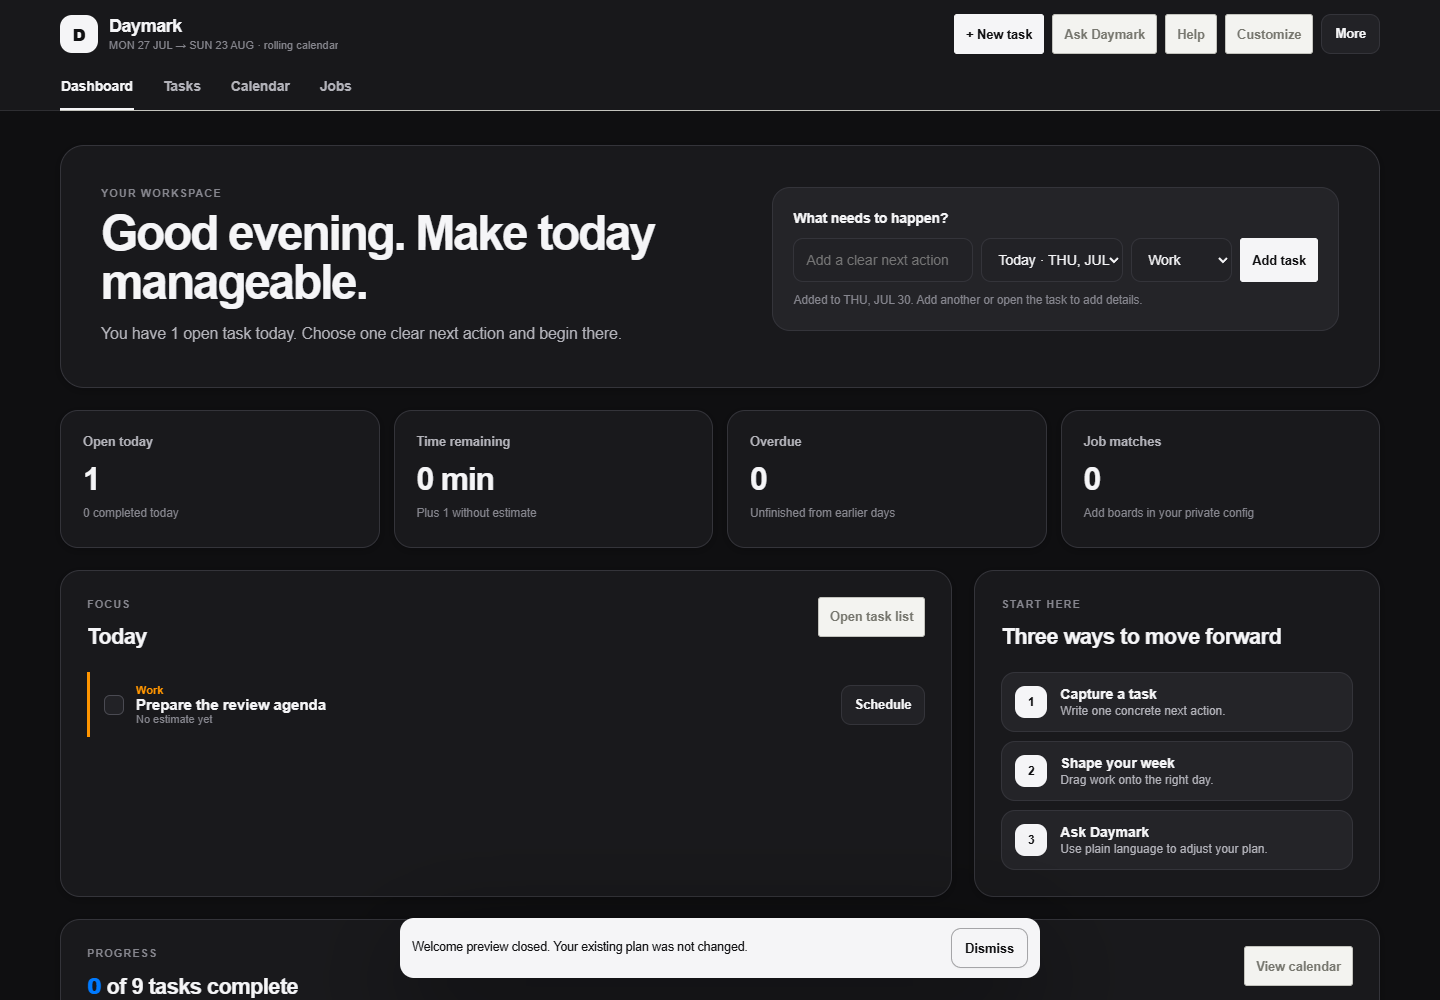Click the Customize button

point(1269,34)
